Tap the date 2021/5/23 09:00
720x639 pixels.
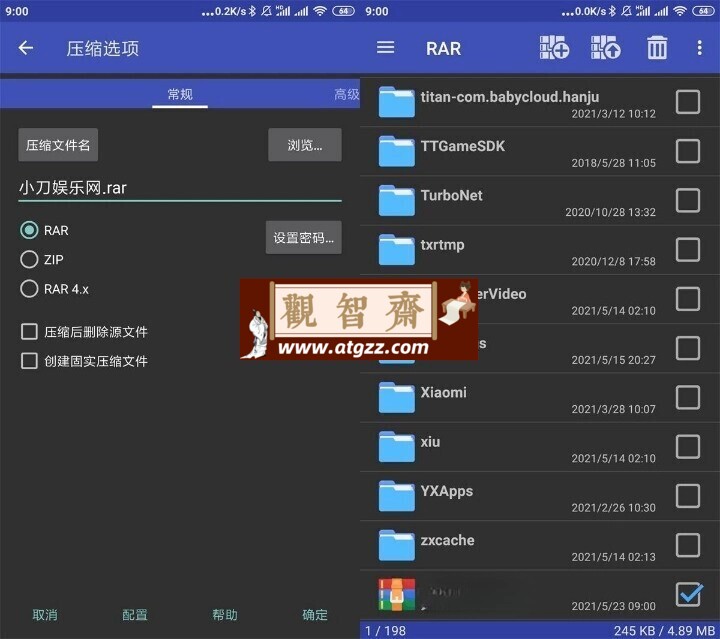tap(613, 606)
